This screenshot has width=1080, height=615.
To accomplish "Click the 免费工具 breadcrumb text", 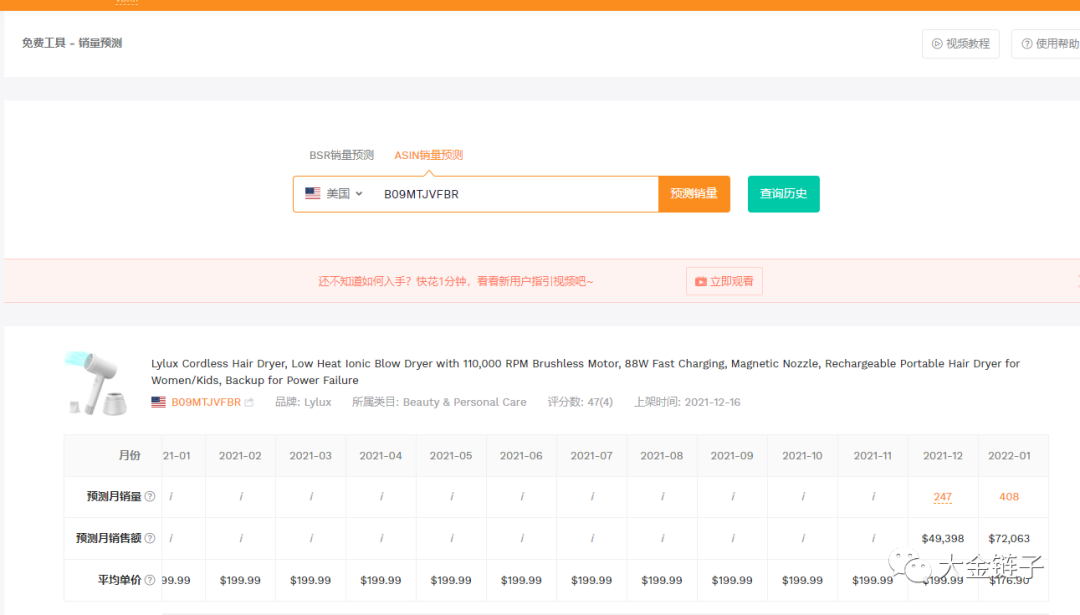I will 43,43.
